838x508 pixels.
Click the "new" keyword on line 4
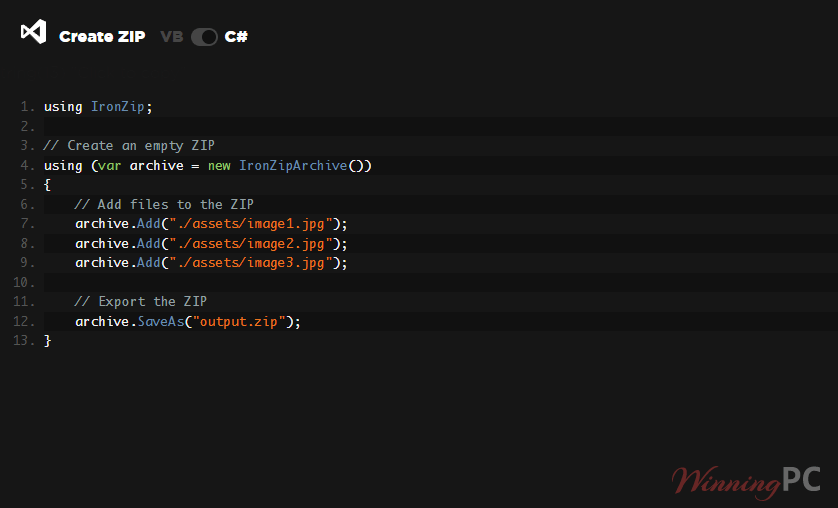click(219, 166)
